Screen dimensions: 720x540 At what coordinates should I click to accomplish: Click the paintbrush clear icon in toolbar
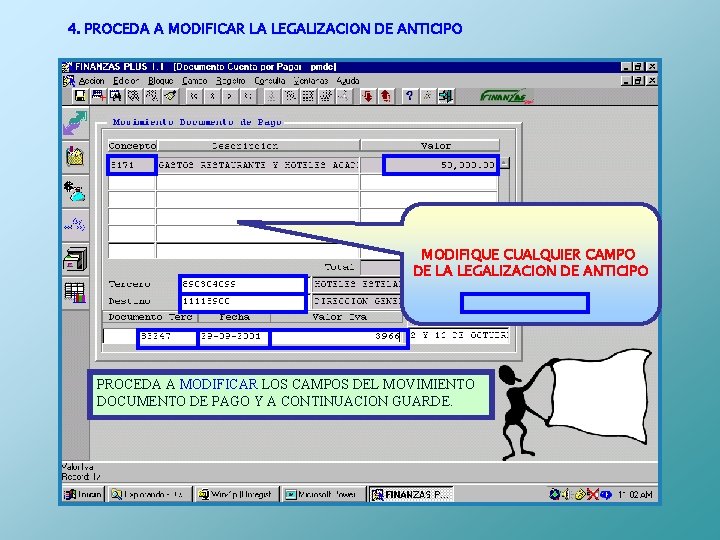pyautogui.click(x=170, y=96)
